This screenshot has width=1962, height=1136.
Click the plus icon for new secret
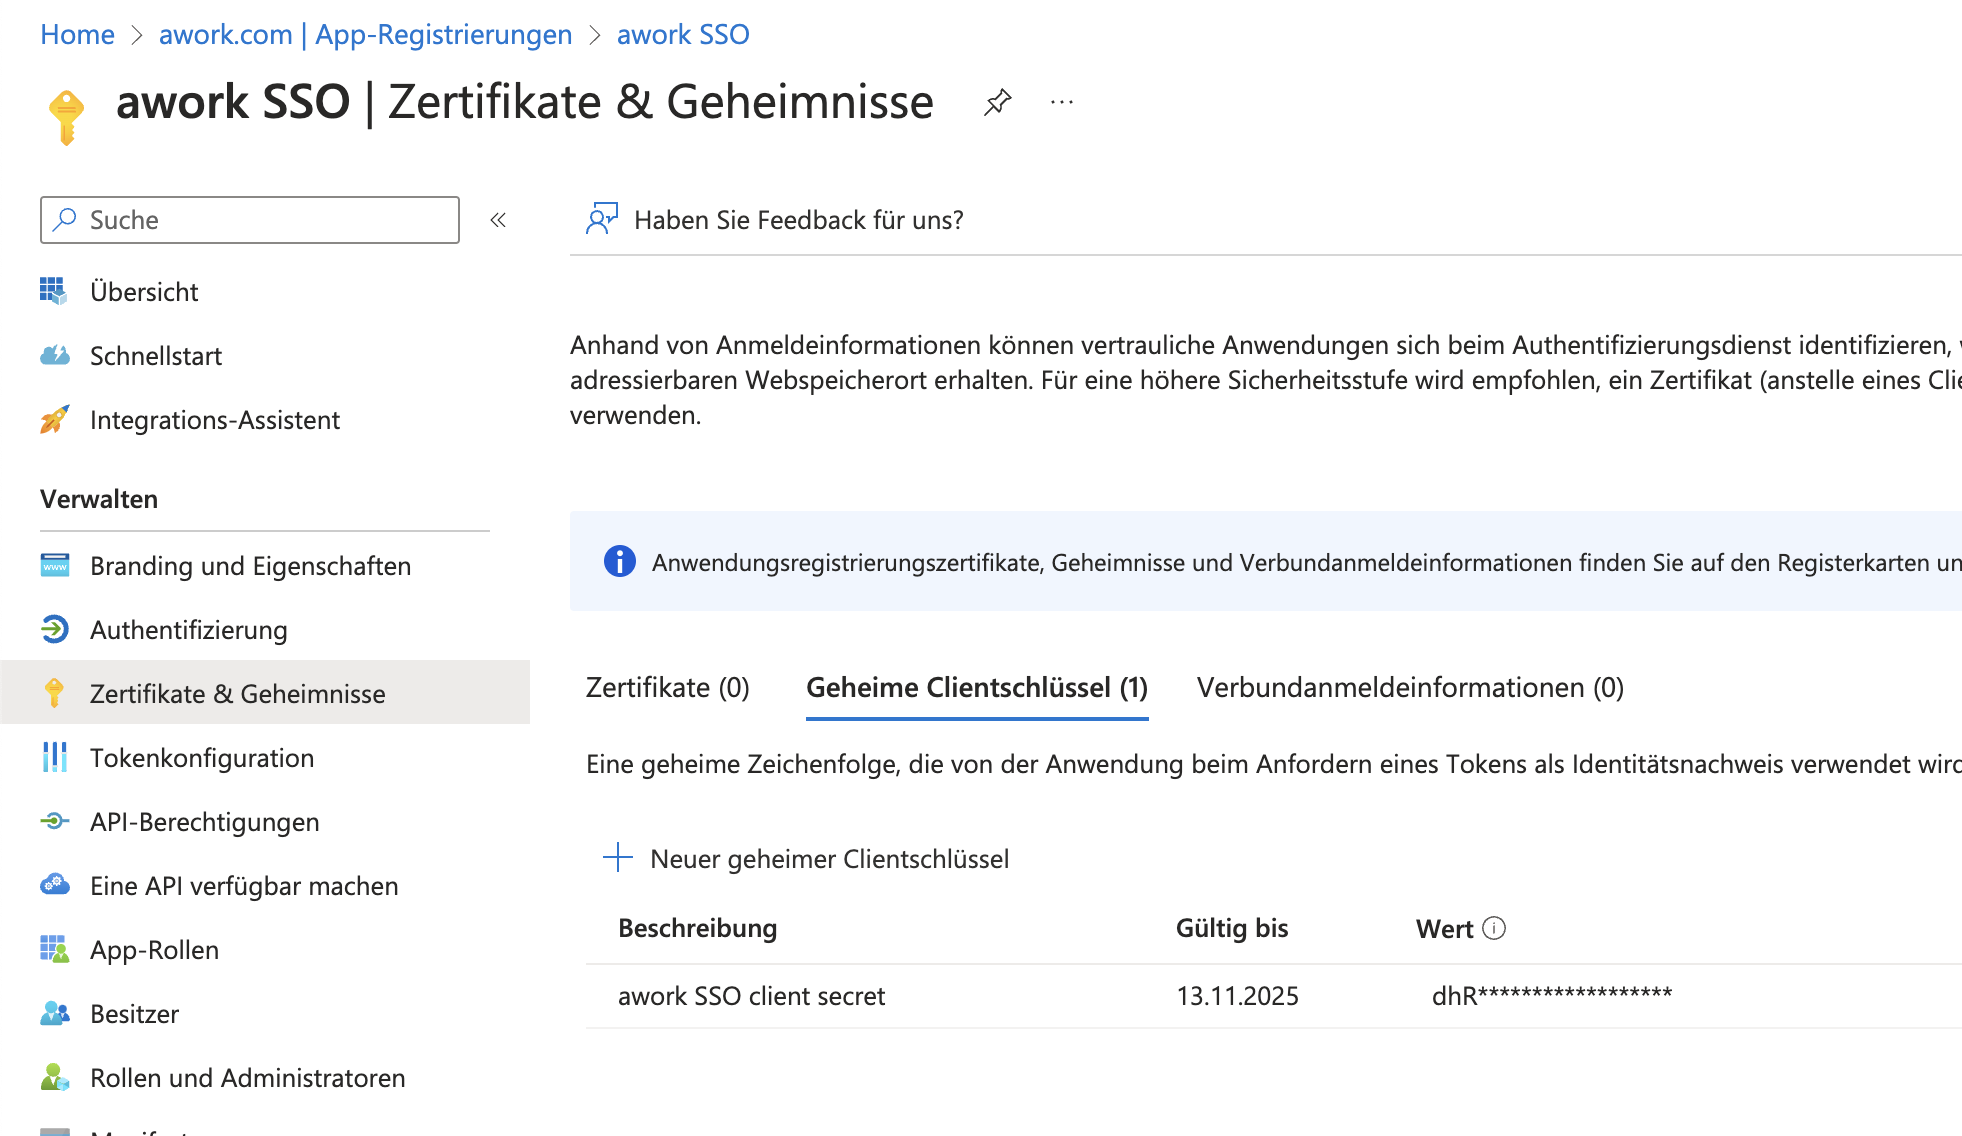(618, 857)
